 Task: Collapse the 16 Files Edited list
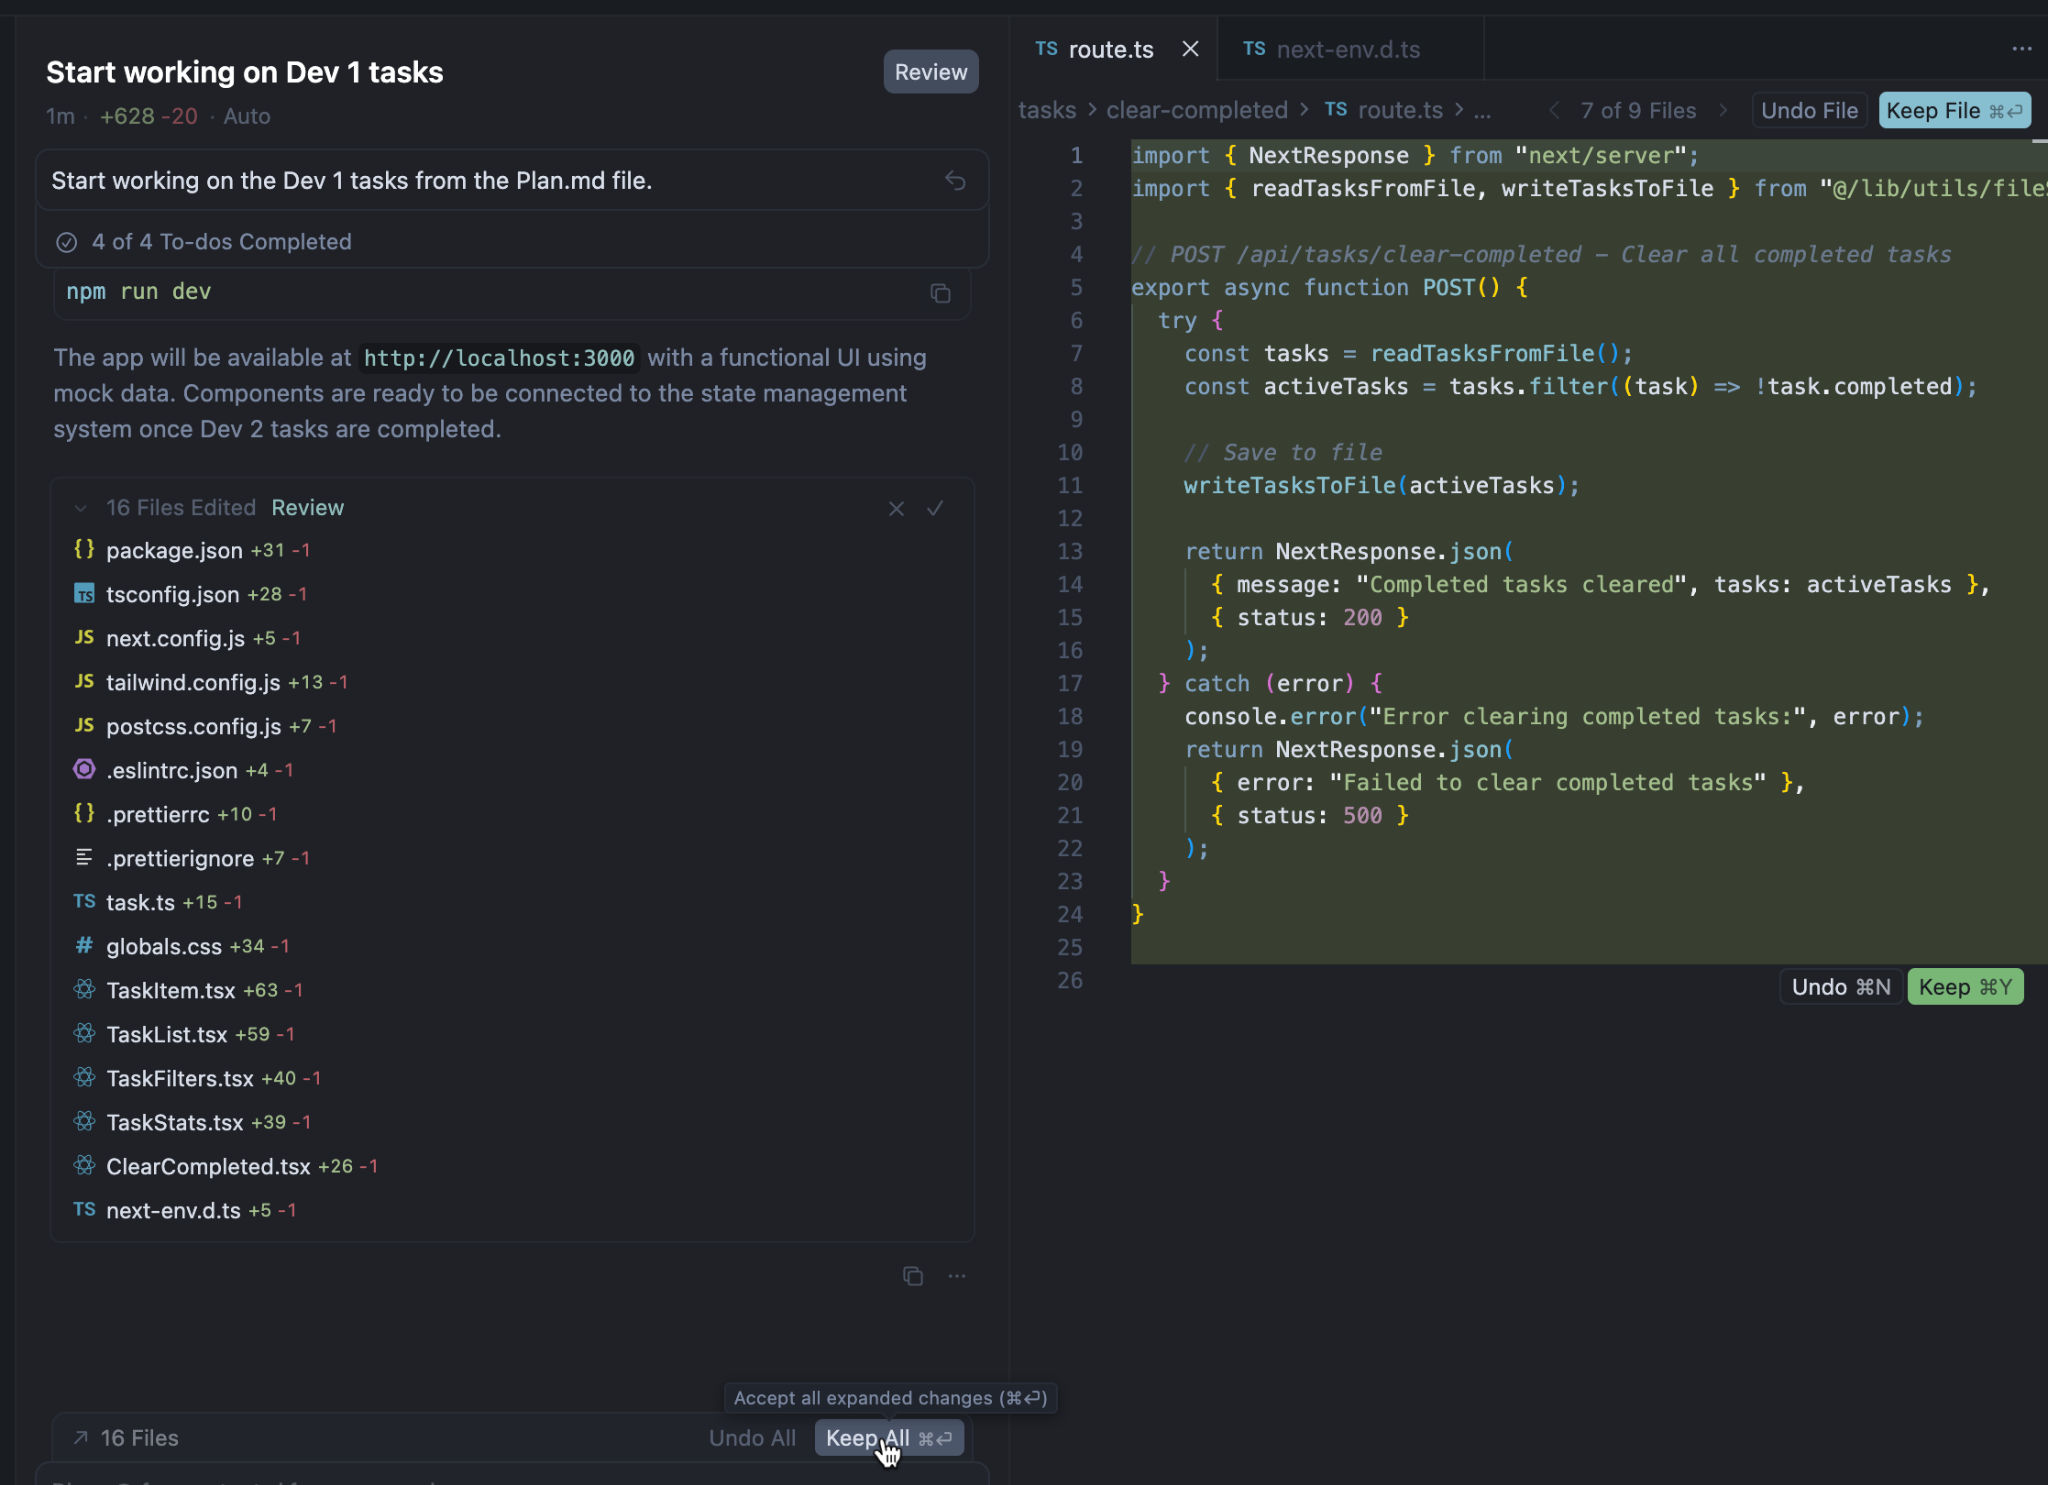pyautogui.click(x=81, y=509)
